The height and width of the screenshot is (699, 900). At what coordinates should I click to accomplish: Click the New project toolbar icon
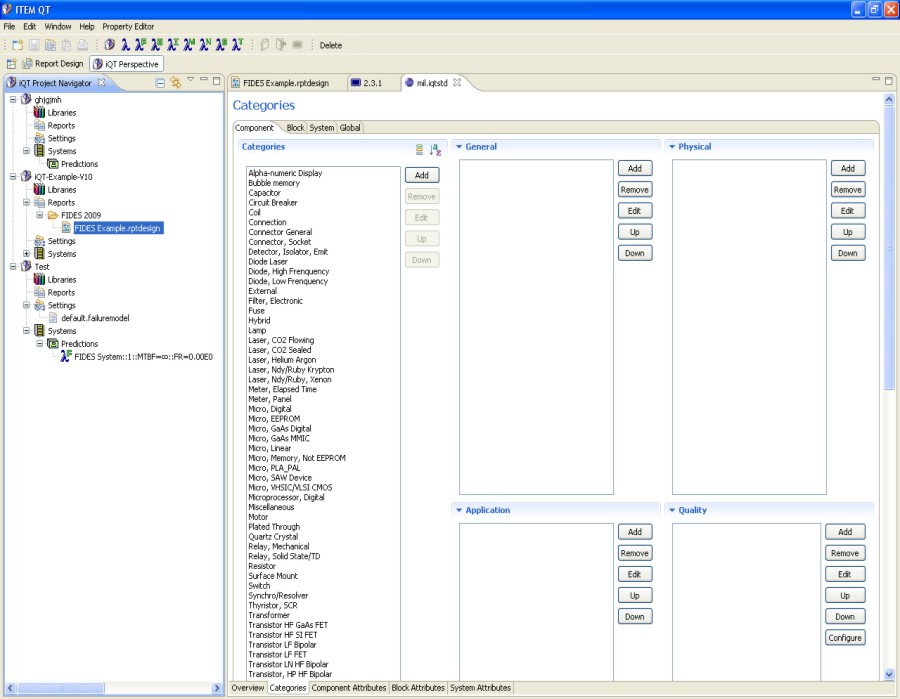17,45
